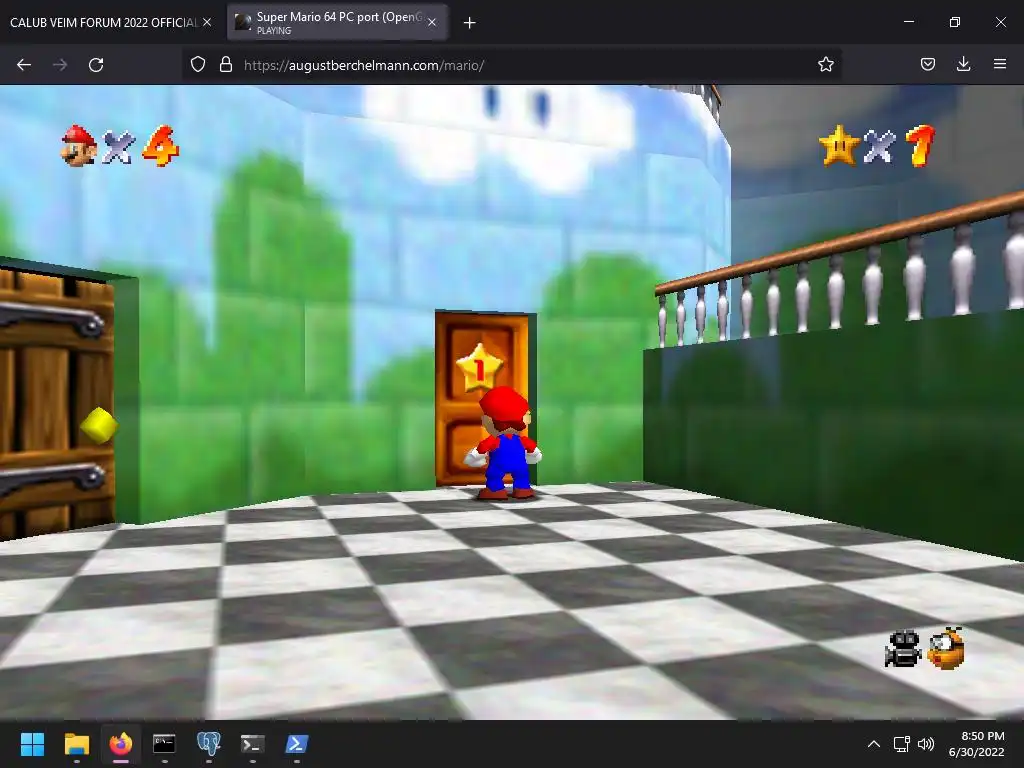The image size is (1024, 768).
Task: Switch to CALUB VEIM FORUM 2022 tab
Action: click(x=103, y=23)
